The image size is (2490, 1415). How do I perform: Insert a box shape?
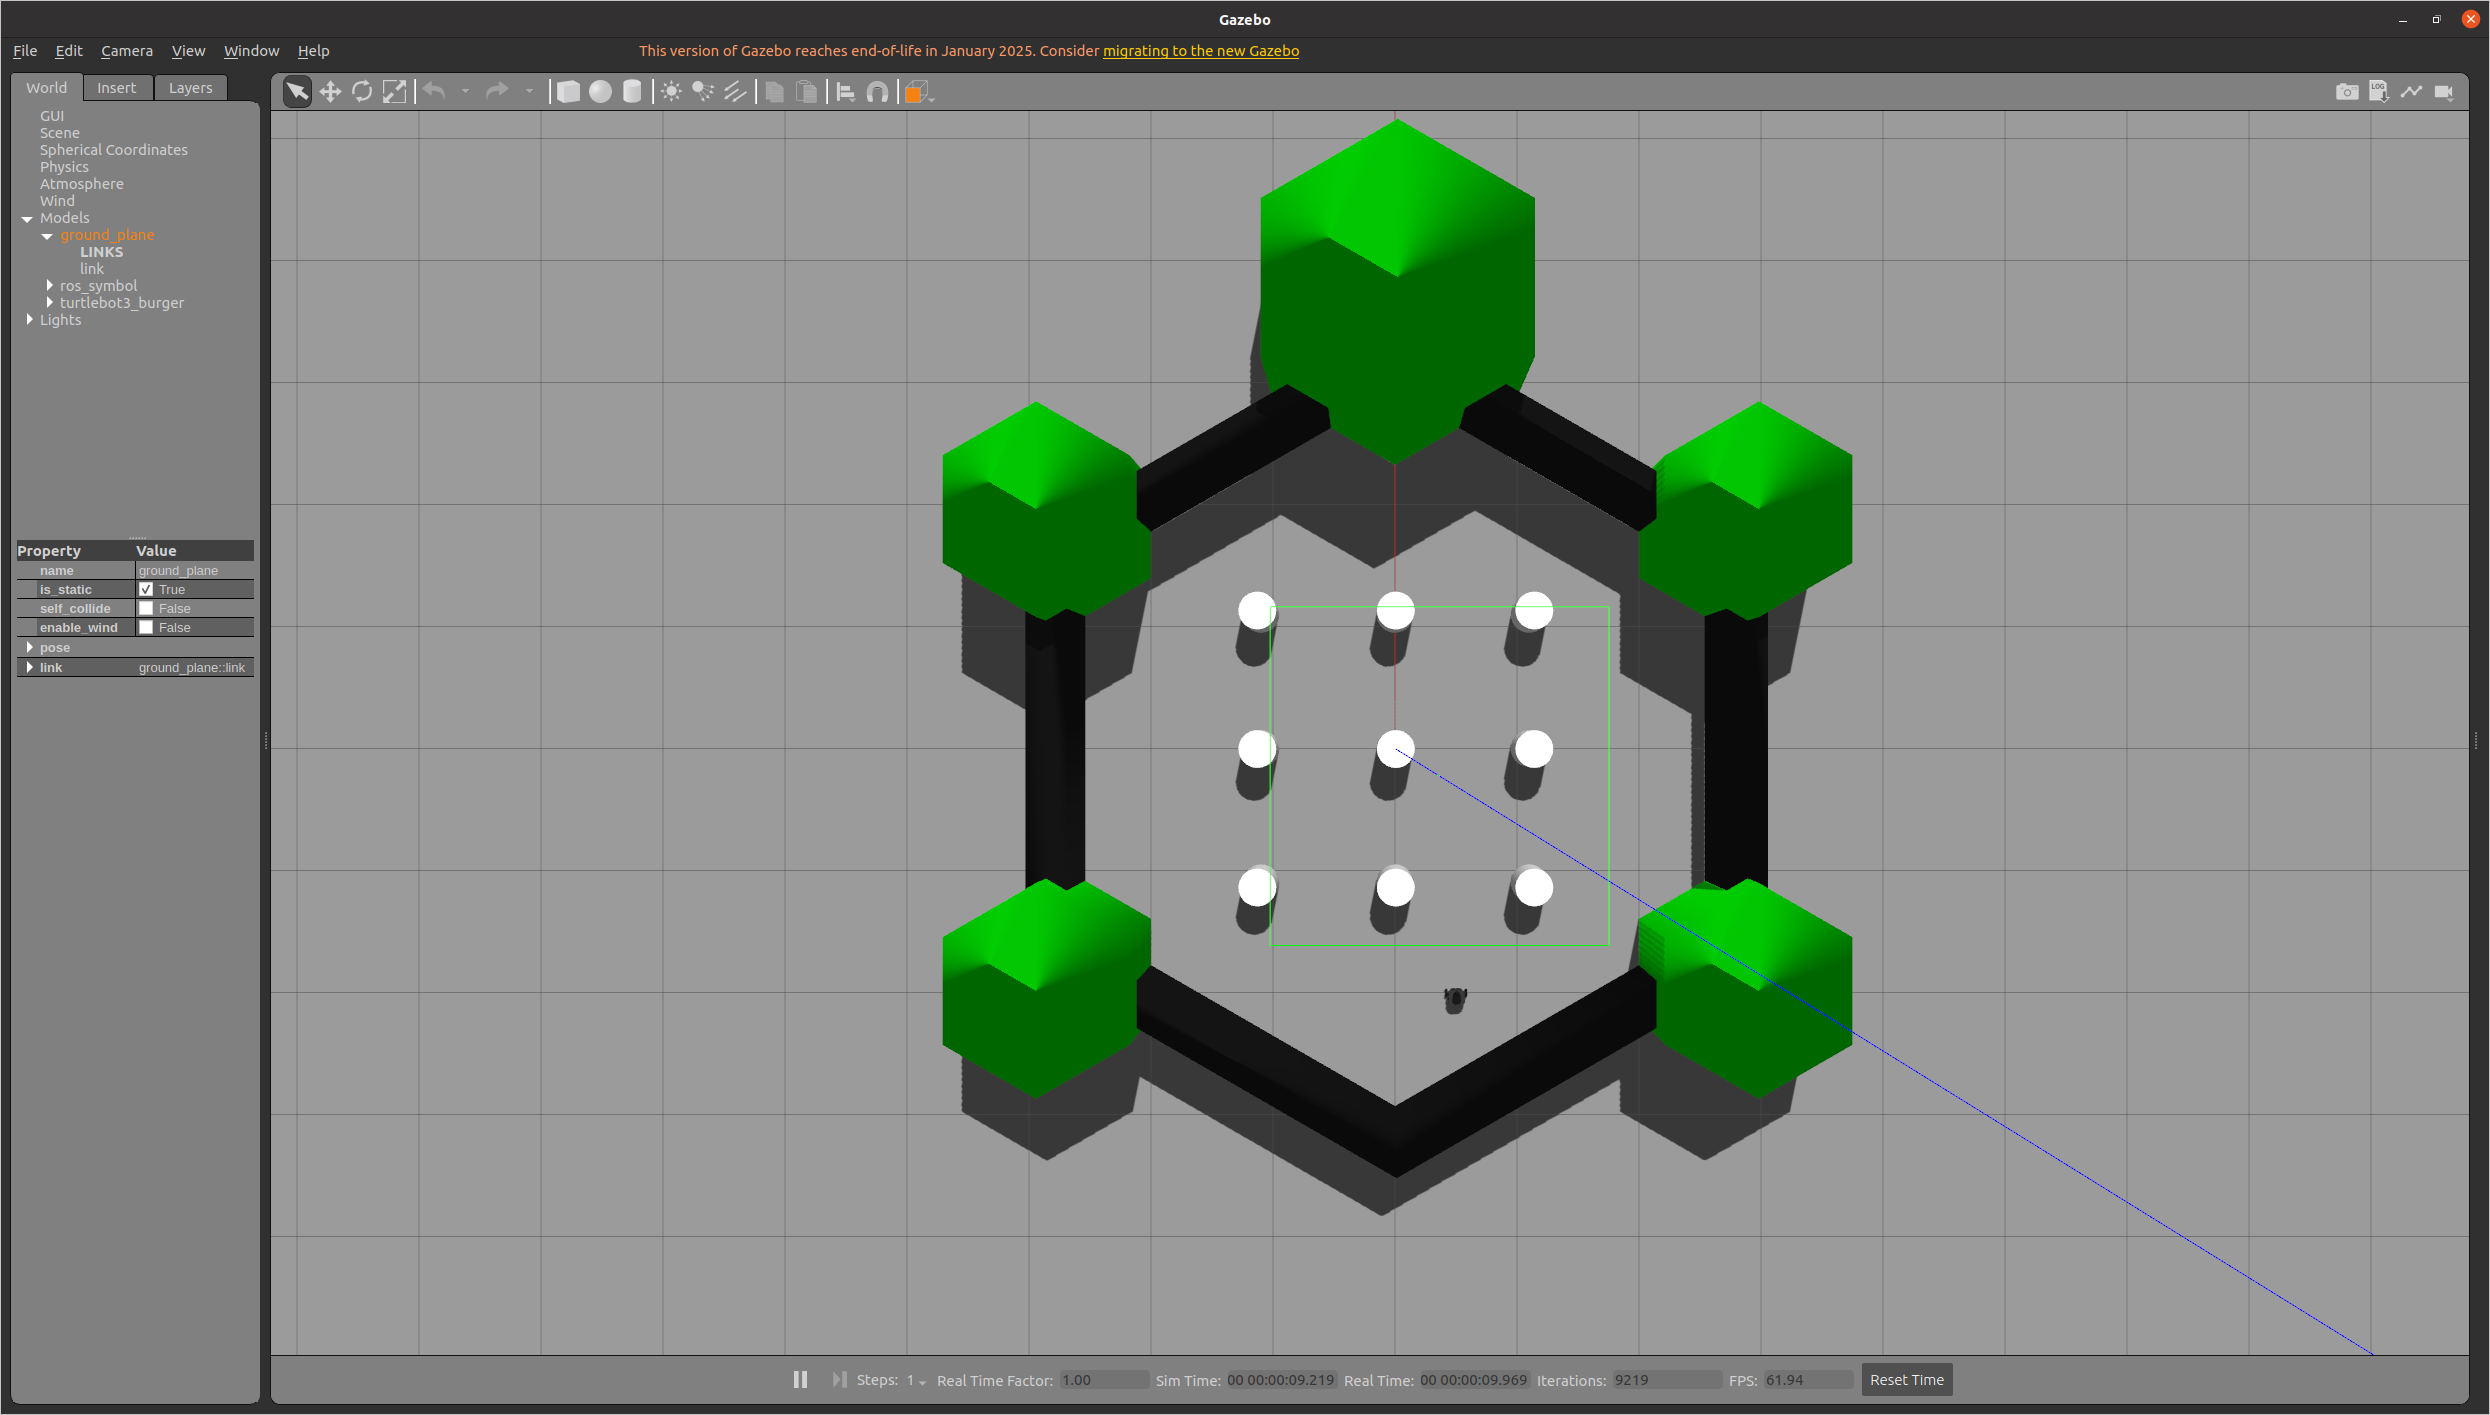click(568, 92)
